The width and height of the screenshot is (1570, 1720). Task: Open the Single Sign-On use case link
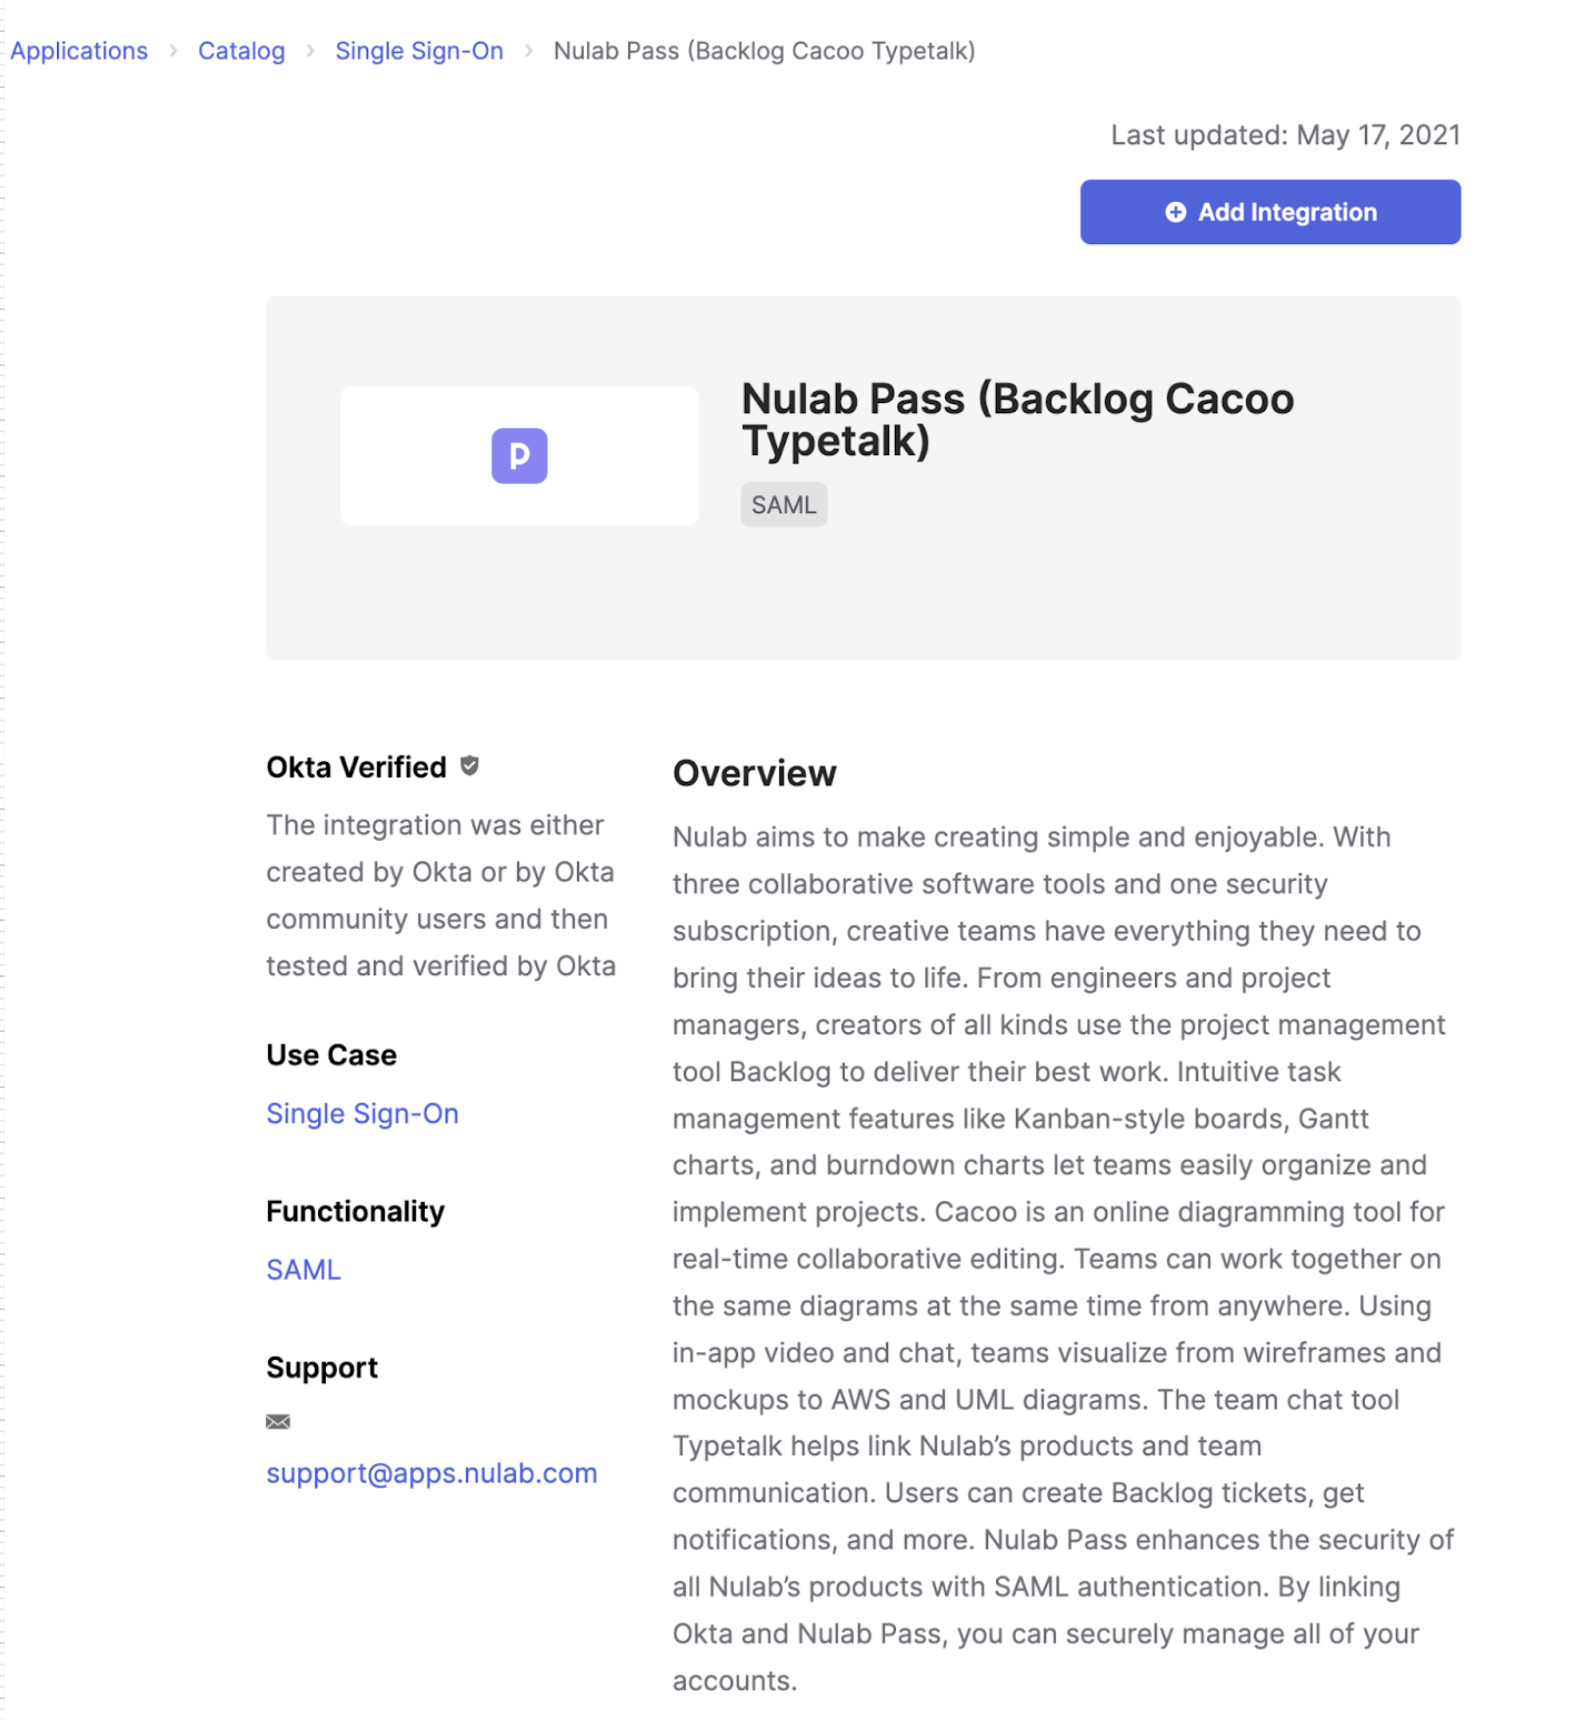pos(362,1113)
